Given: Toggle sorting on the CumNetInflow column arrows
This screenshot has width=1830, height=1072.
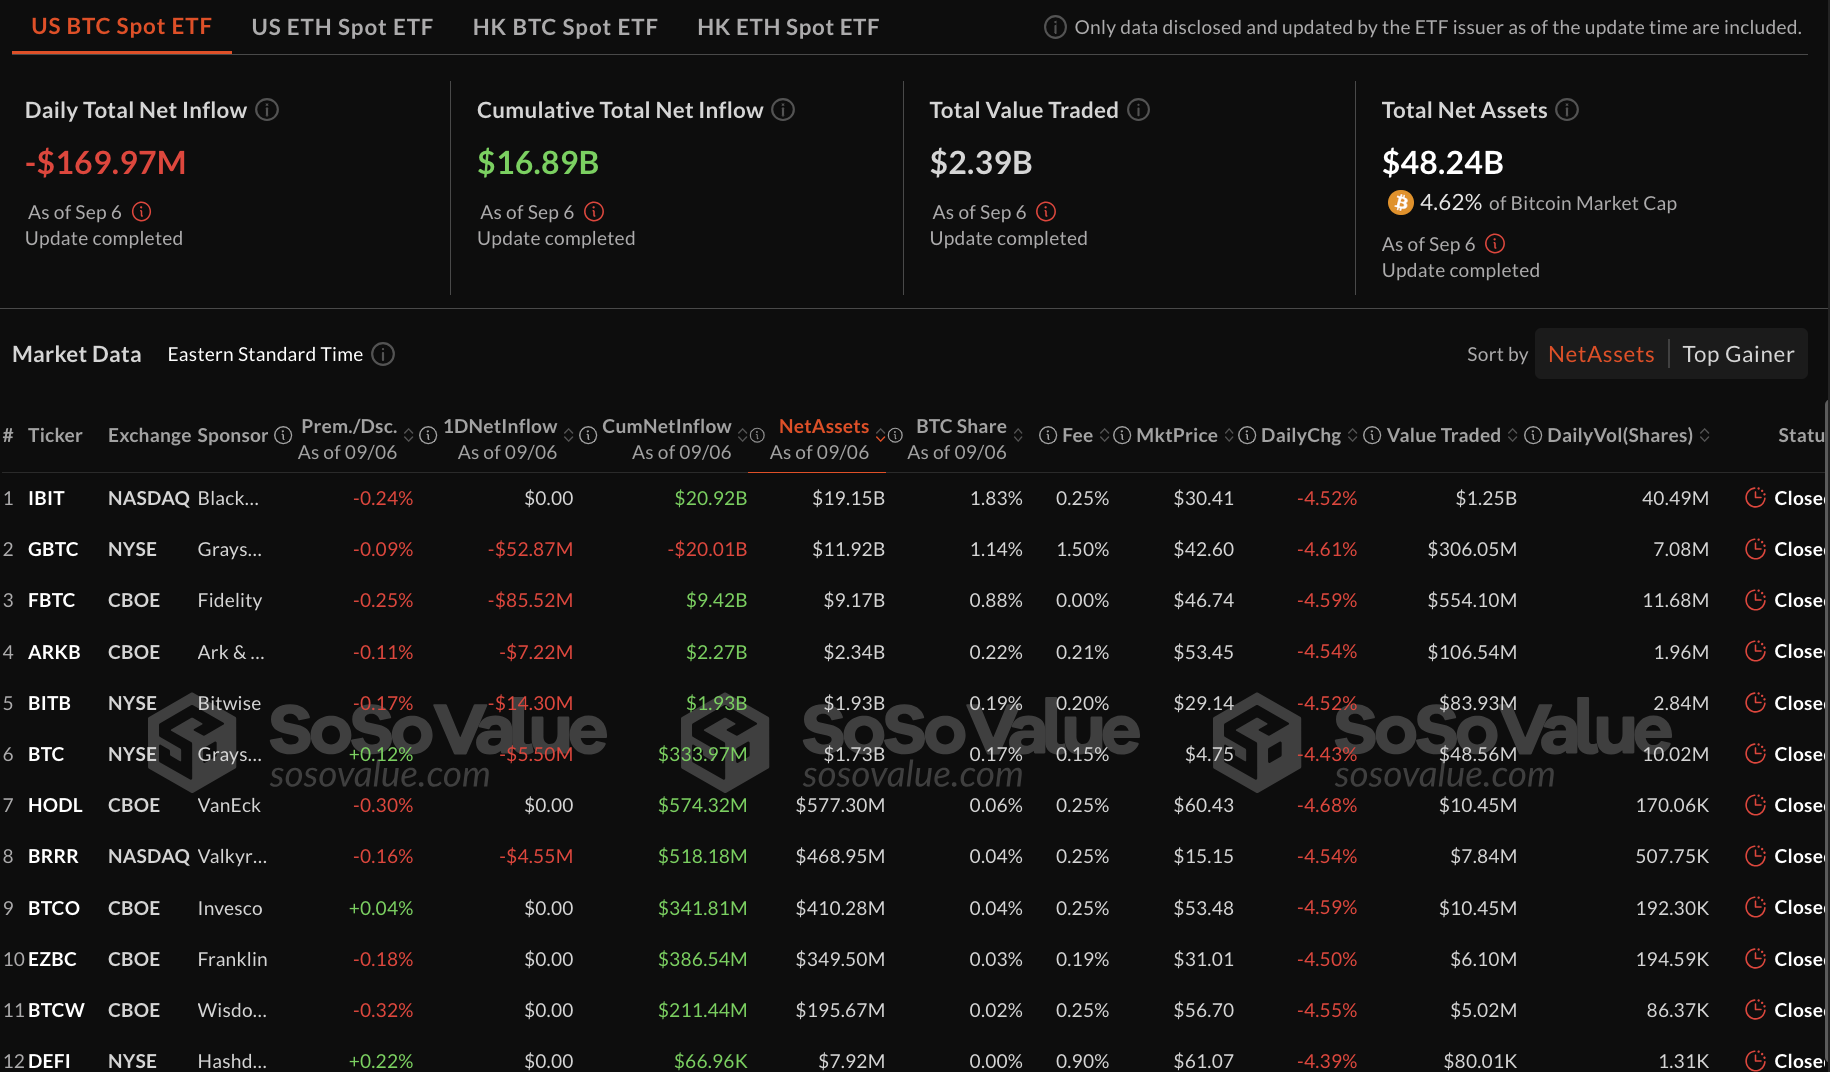Looking at the screenshot, I should [742, 435].
